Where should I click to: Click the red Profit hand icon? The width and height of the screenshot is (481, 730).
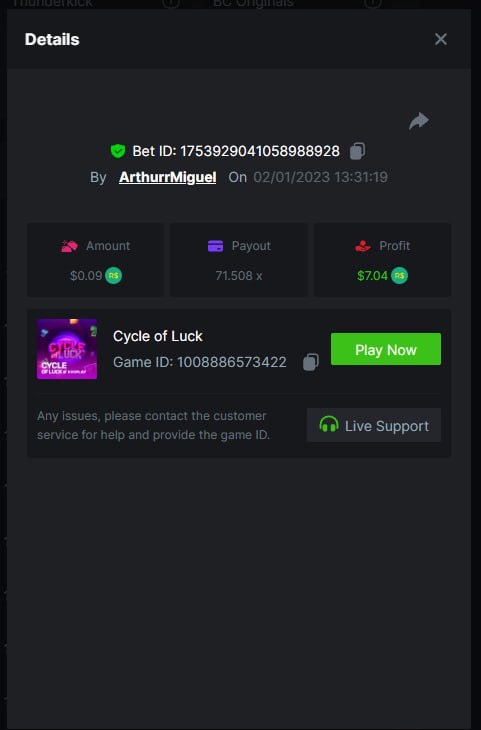(363, 246)
